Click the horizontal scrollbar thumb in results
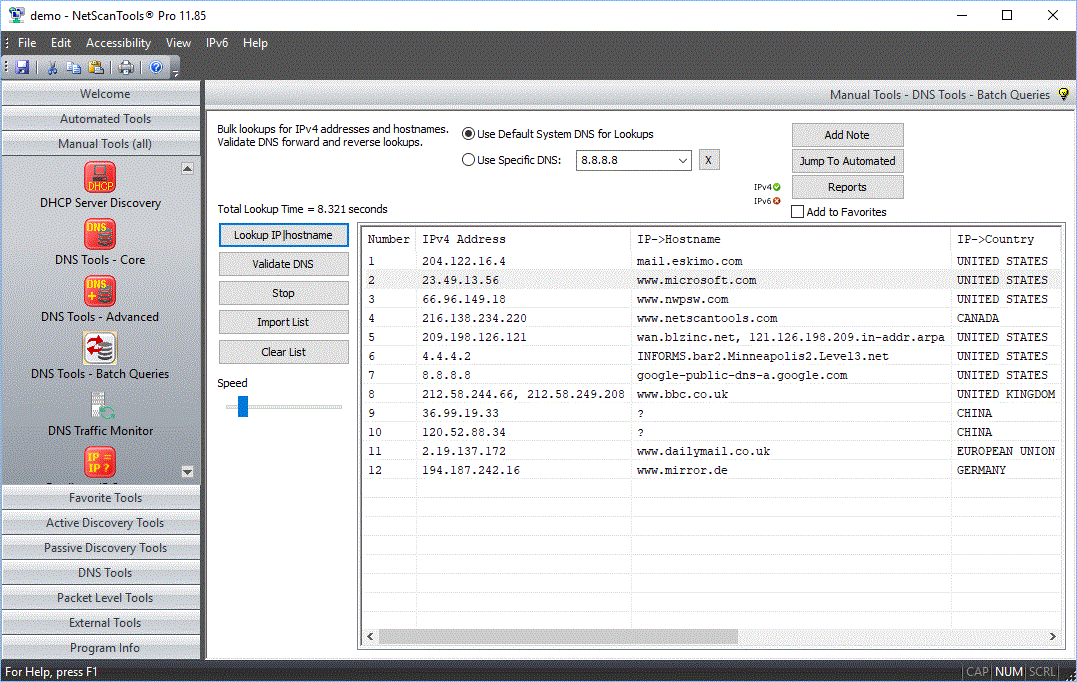 (x=558, y=637)
